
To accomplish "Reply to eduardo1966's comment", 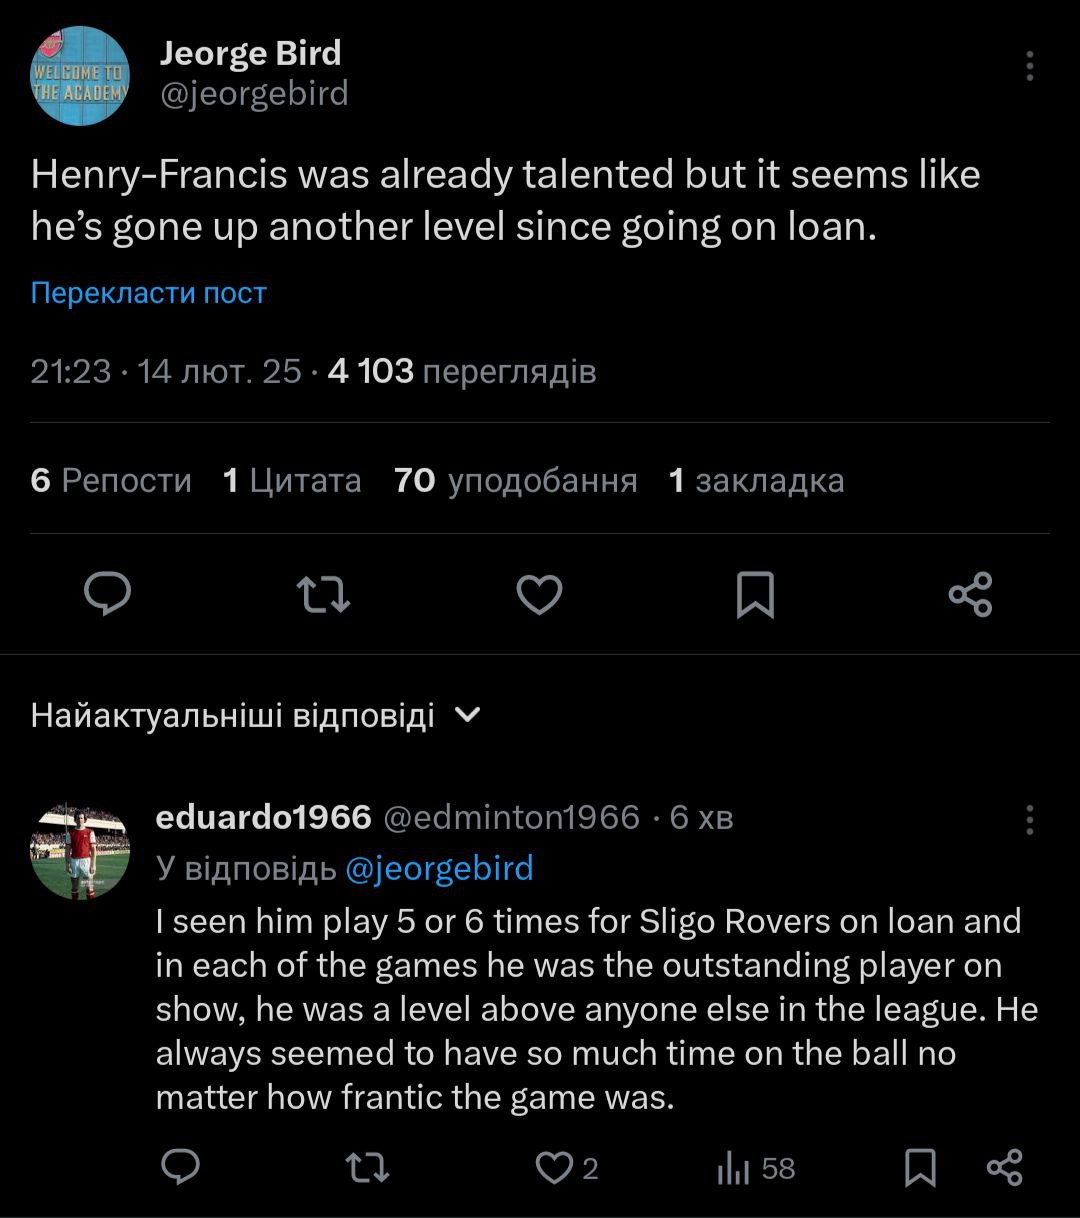I will tap(181, 1167).
